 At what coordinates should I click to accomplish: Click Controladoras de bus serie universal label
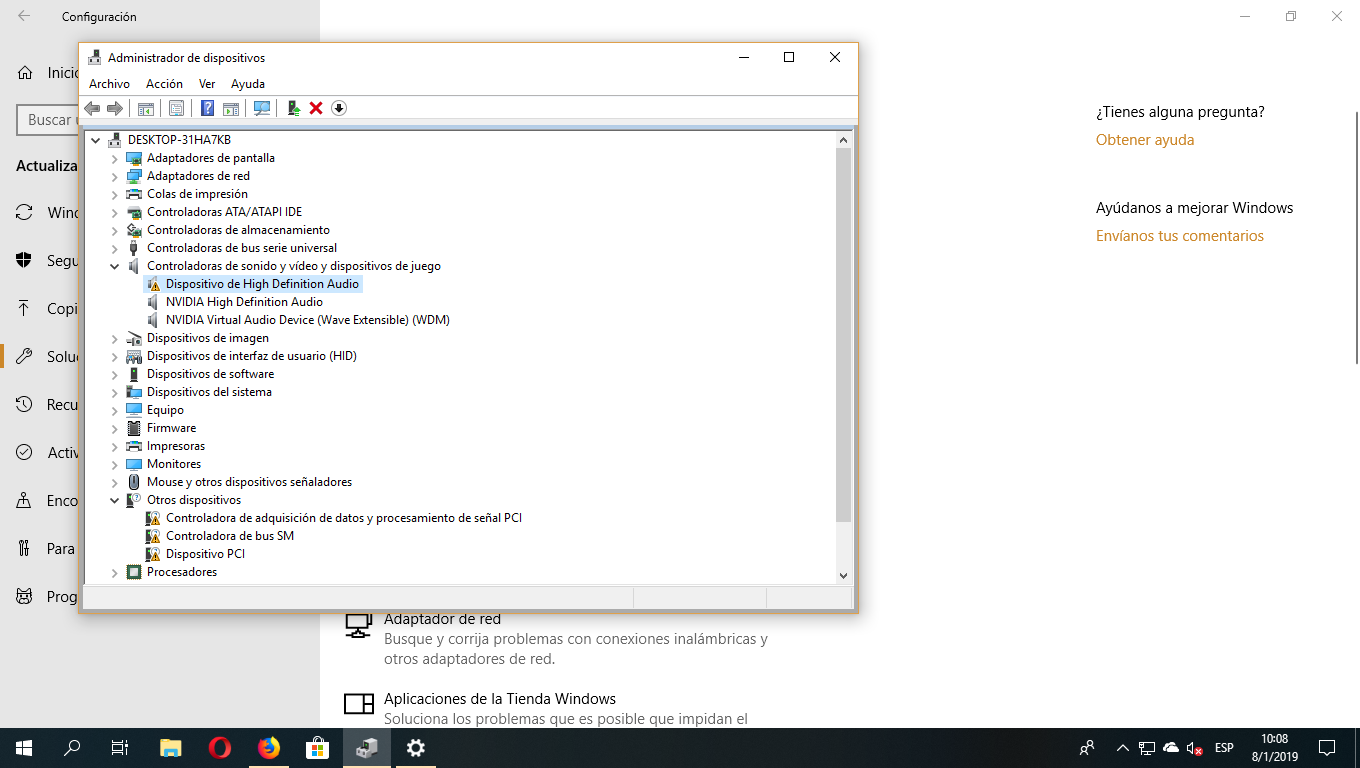[x=242, y=248]
